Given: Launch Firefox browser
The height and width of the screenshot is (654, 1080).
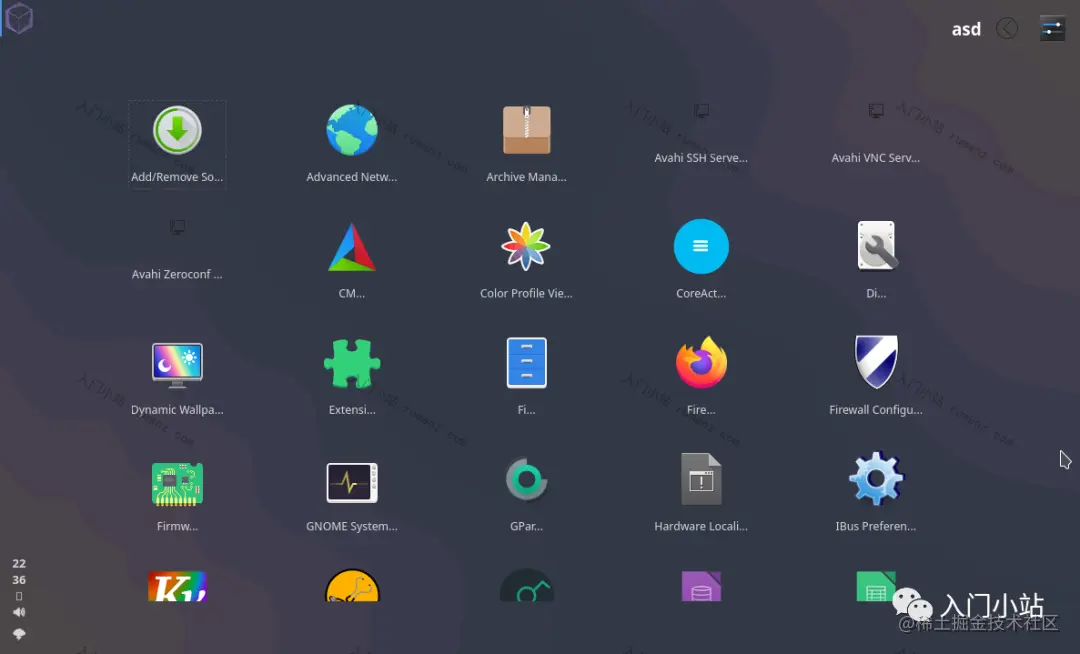Looking at the screenshot, I should coord(700,377).
